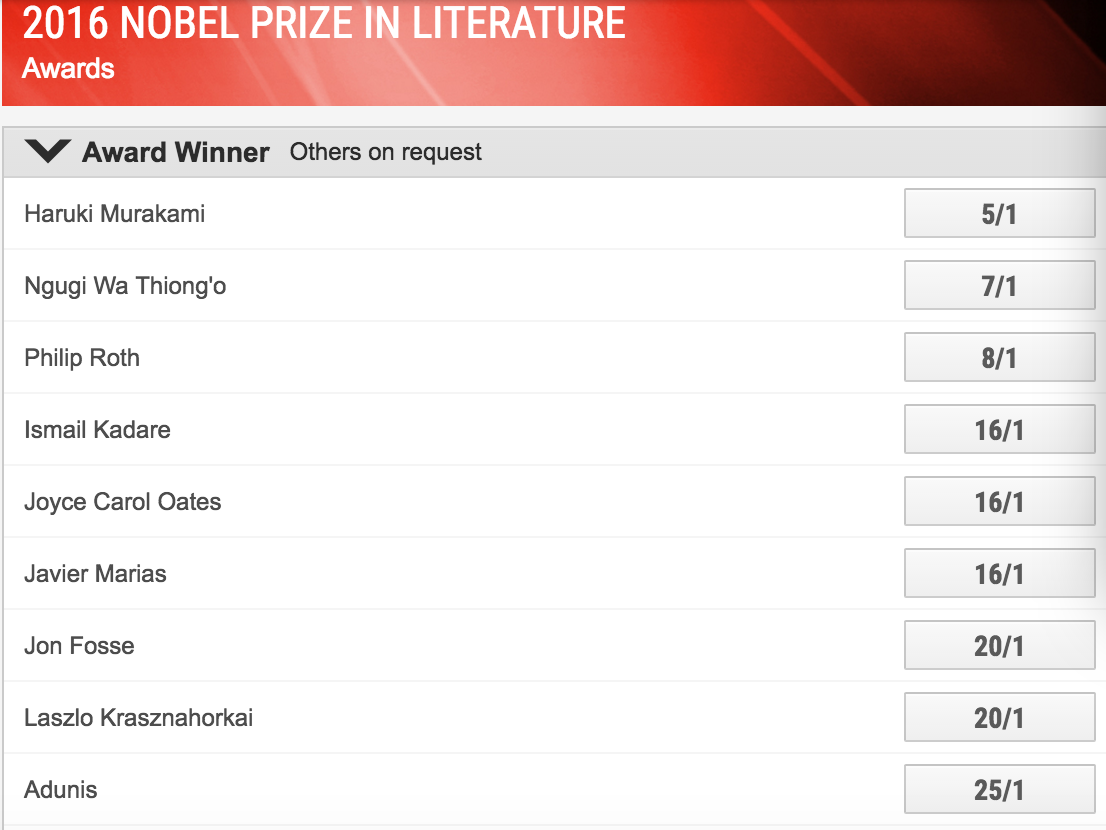Pick the 8/1 odds for Philip Roth
The image size is (1106, 830).
(x=999, y=358)
